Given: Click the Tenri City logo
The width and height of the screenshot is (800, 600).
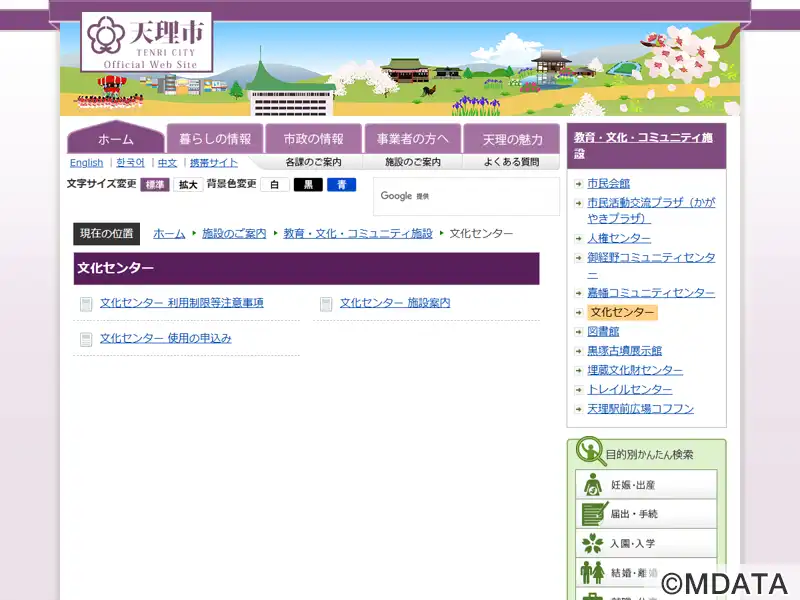Looking at the screenshot, I should (x=146, y=42).
